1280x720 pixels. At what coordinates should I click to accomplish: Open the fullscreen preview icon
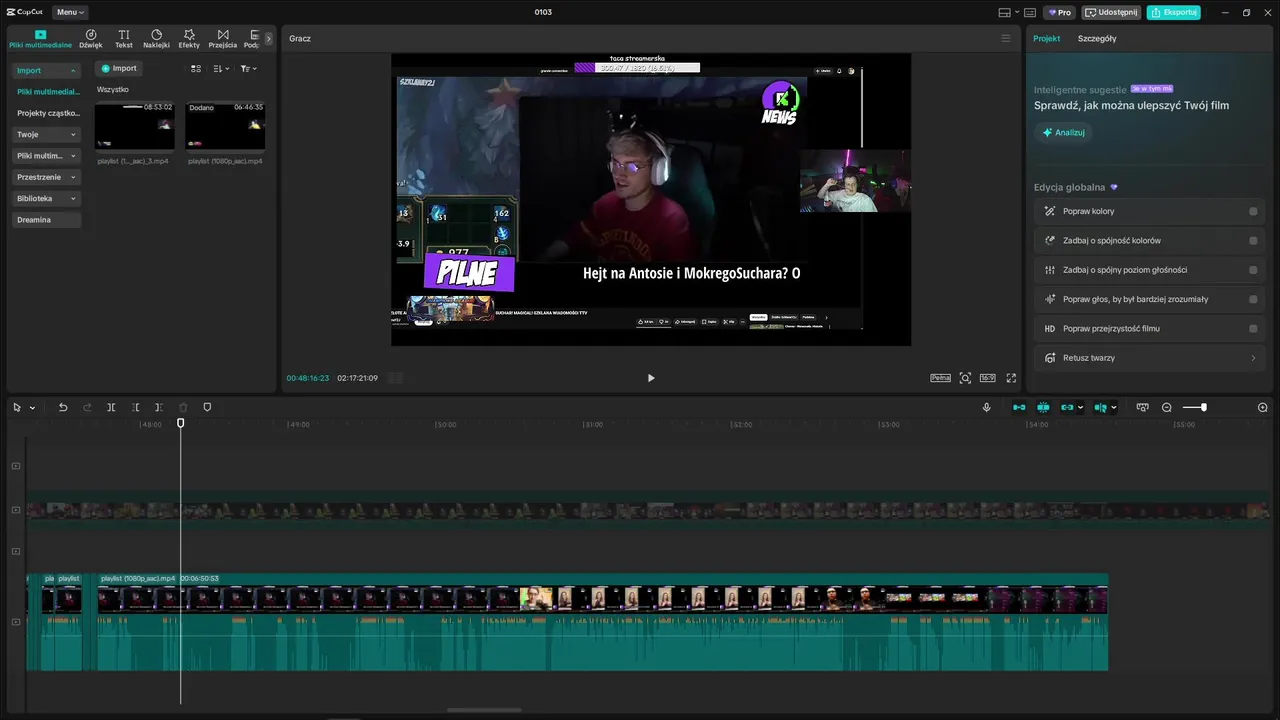pyautogui.click(x=1011, y=378)
